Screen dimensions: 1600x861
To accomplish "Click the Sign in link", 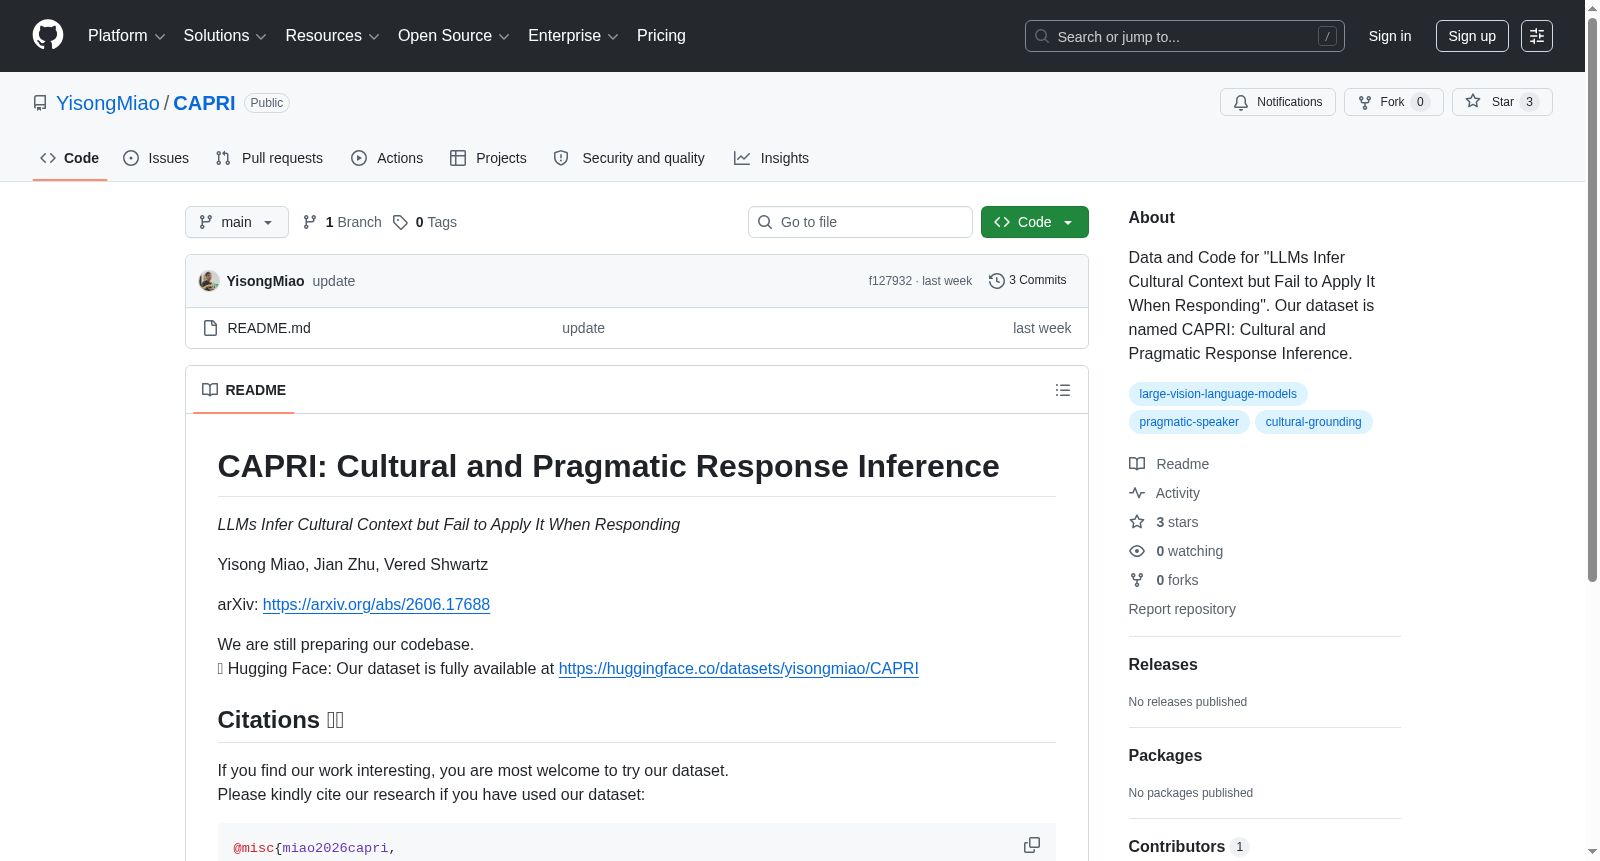I will coord(1390,36).
